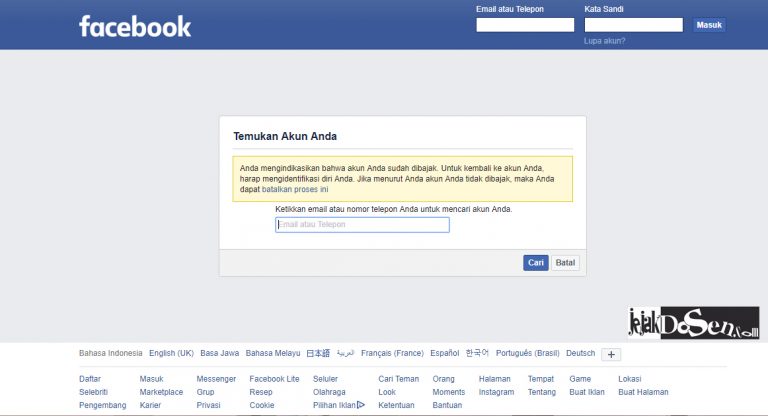Focus the header Email atau Telepon field

click(525, 24)
